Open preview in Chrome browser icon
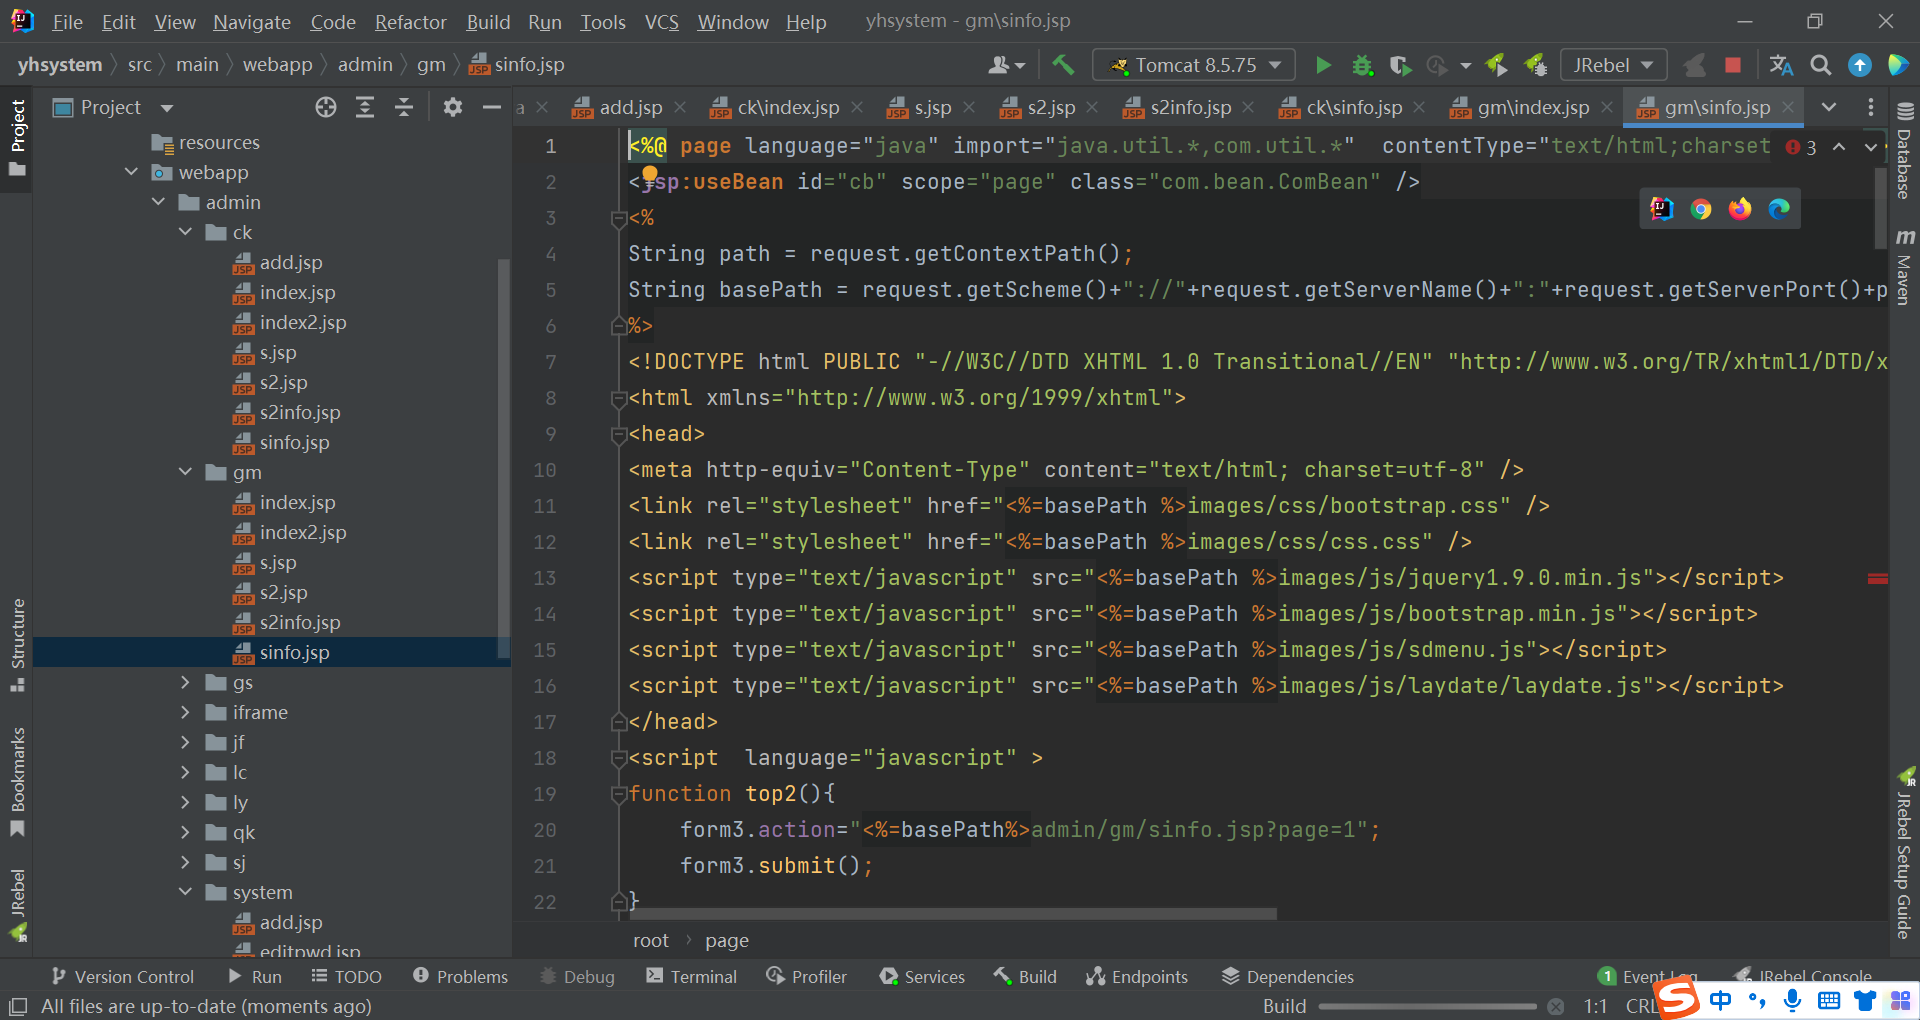The image size is (1920, 1020). [1701, 208]
